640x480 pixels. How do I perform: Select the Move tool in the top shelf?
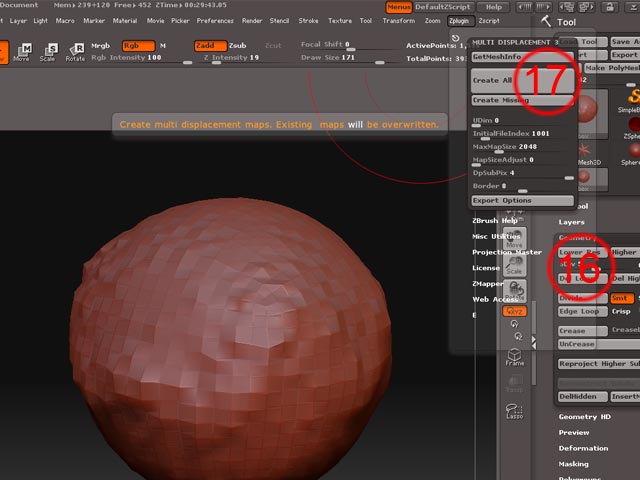pos(22,52)
